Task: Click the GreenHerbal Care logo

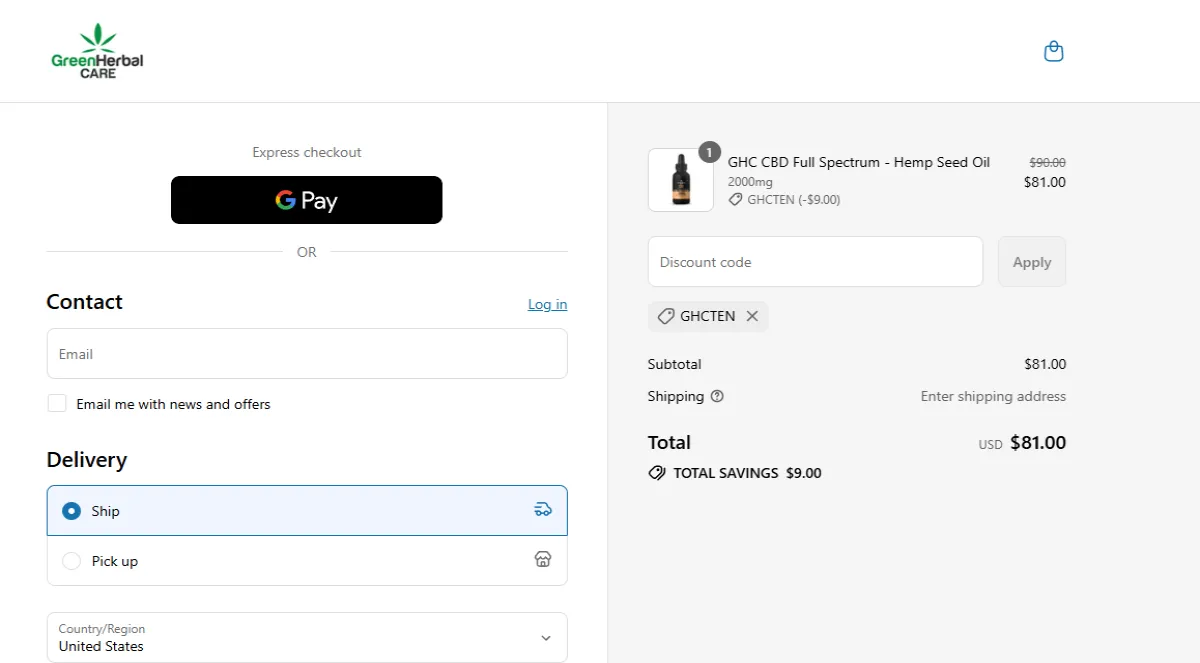Action: (x=96, y=50)
